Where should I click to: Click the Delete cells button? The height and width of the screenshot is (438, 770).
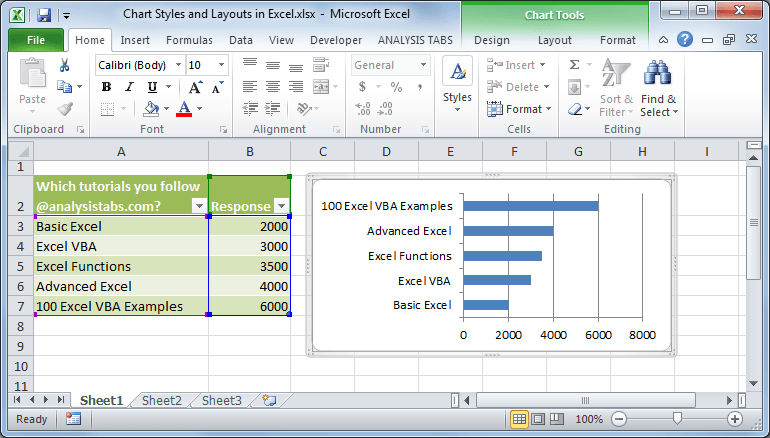(518, 87)
